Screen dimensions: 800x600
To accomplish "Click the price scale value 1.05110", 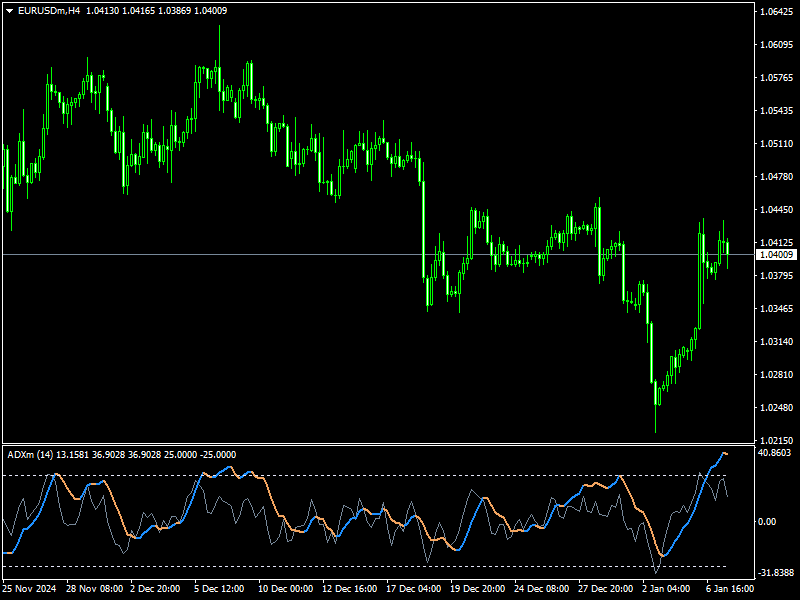I will click(x=777, y=144).
